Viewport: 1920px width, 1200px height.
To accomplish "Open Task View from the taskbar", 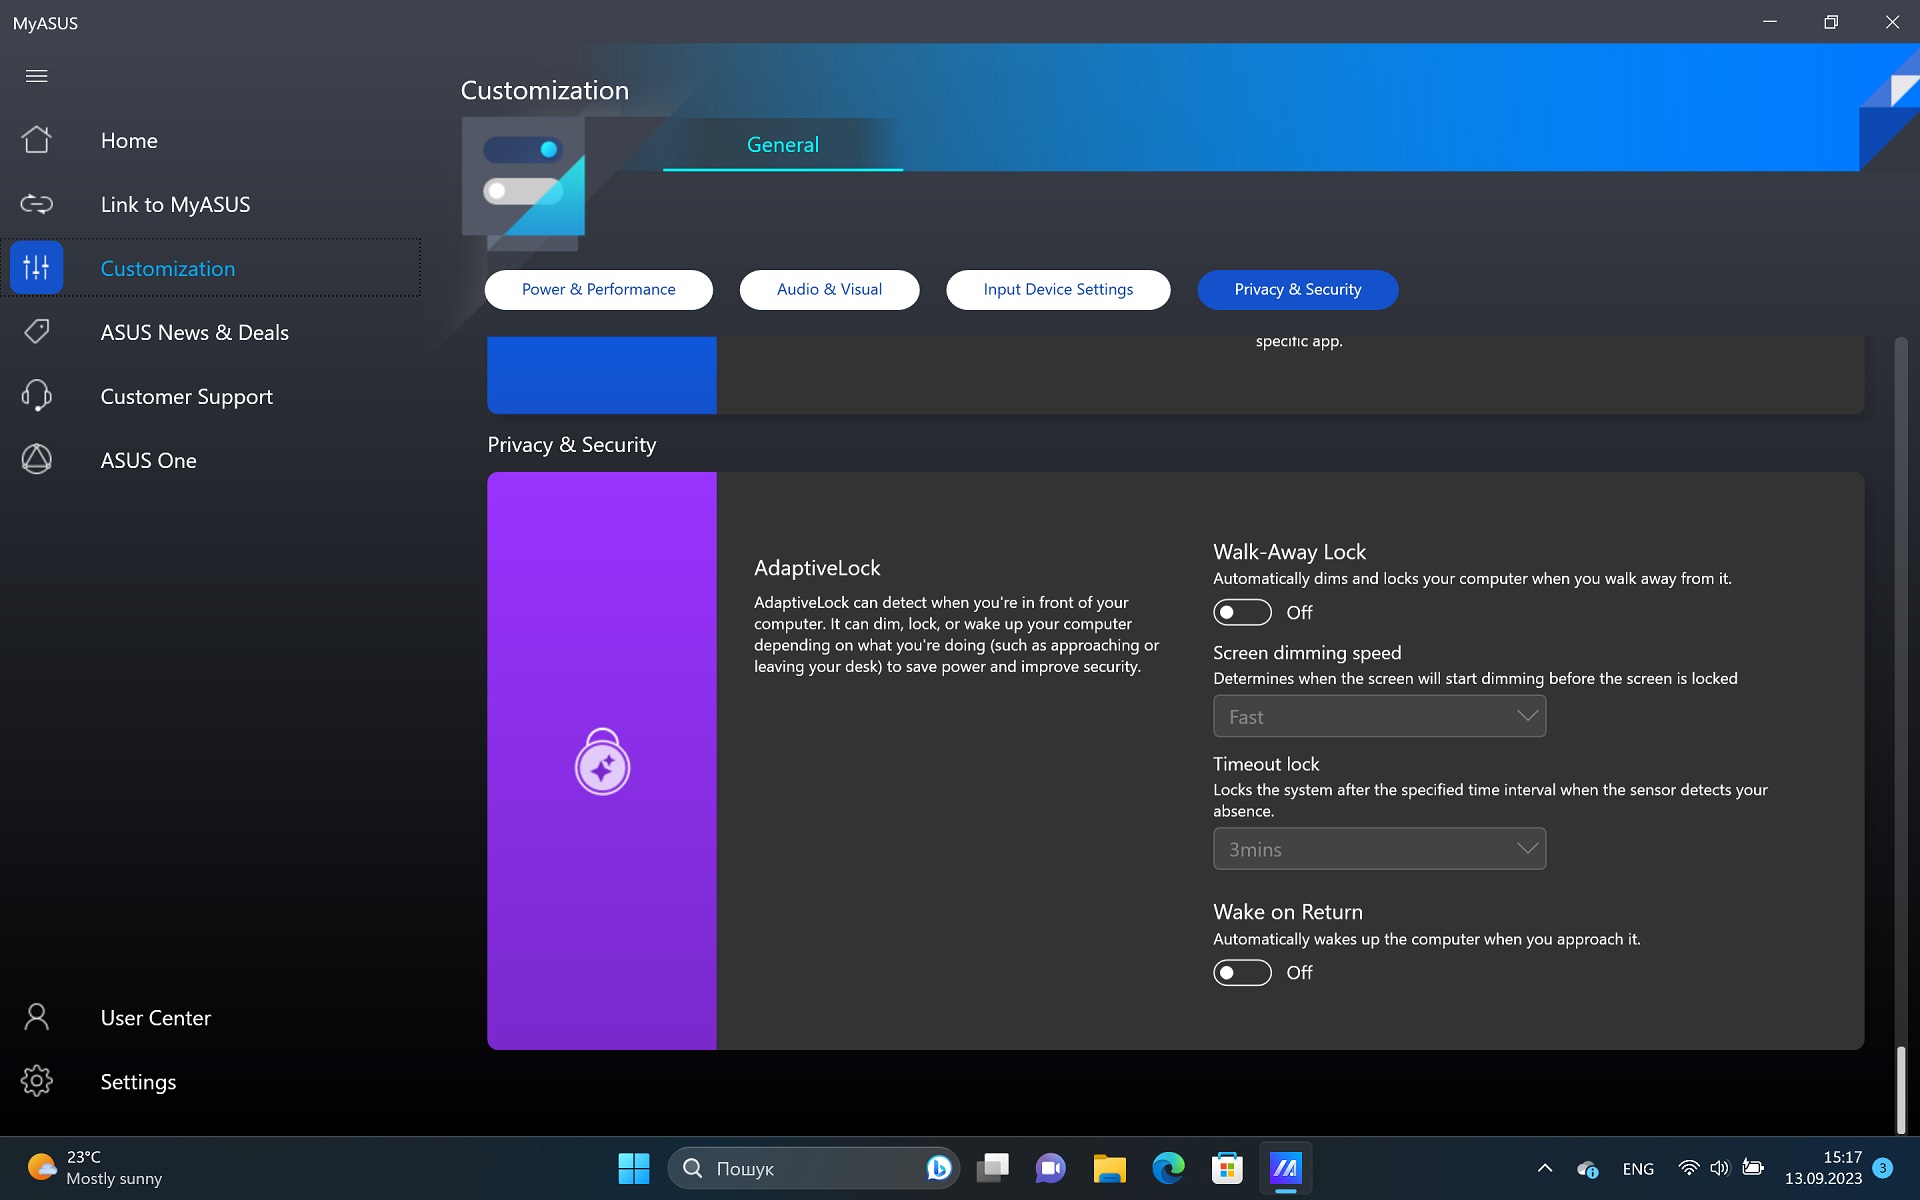I will click(x=992, y=1168).
